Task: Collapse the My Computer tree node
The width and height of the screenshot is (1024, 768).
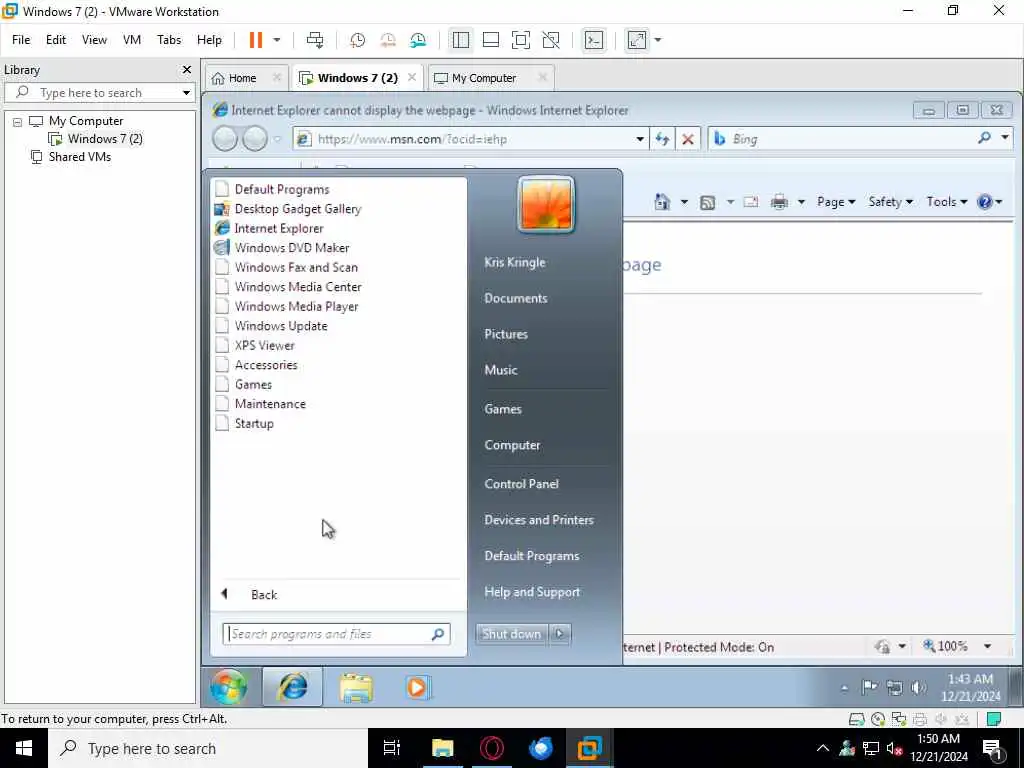Action: pos(17,121)
